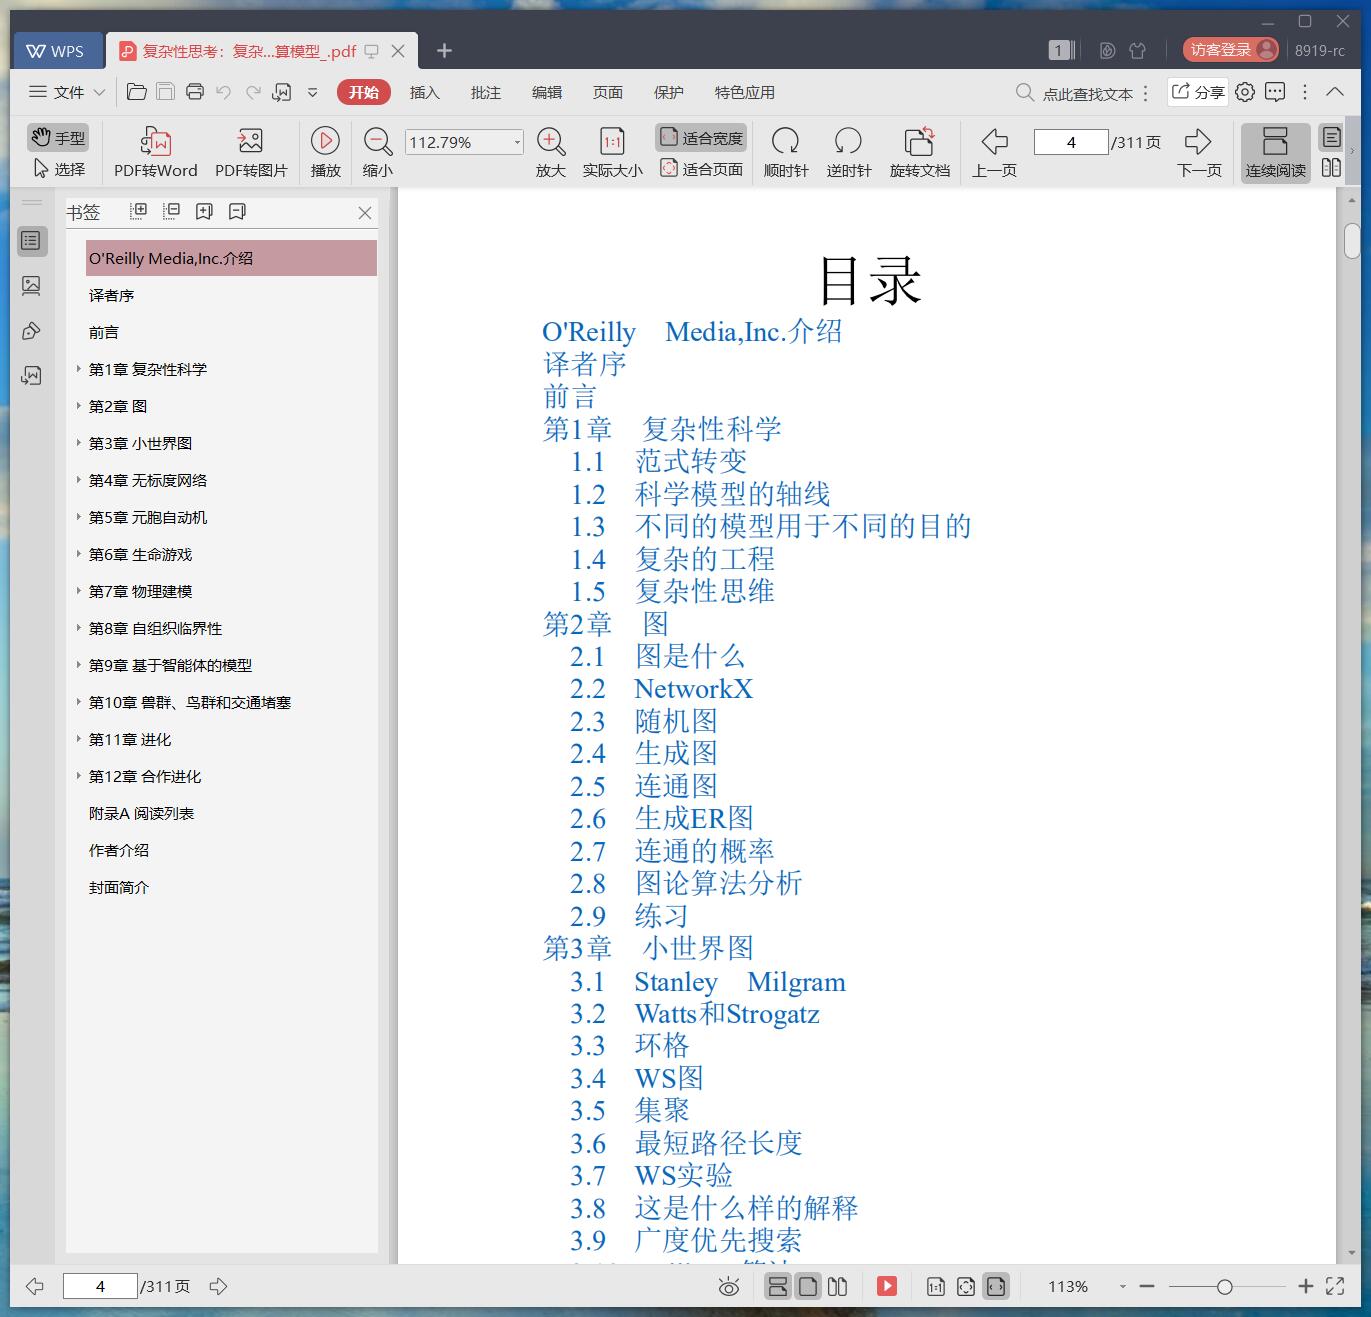Image resolution: width=1371 pixels, height=1317 pixels.
Task: Open the 文件 menu
Action: click(66, 92)
